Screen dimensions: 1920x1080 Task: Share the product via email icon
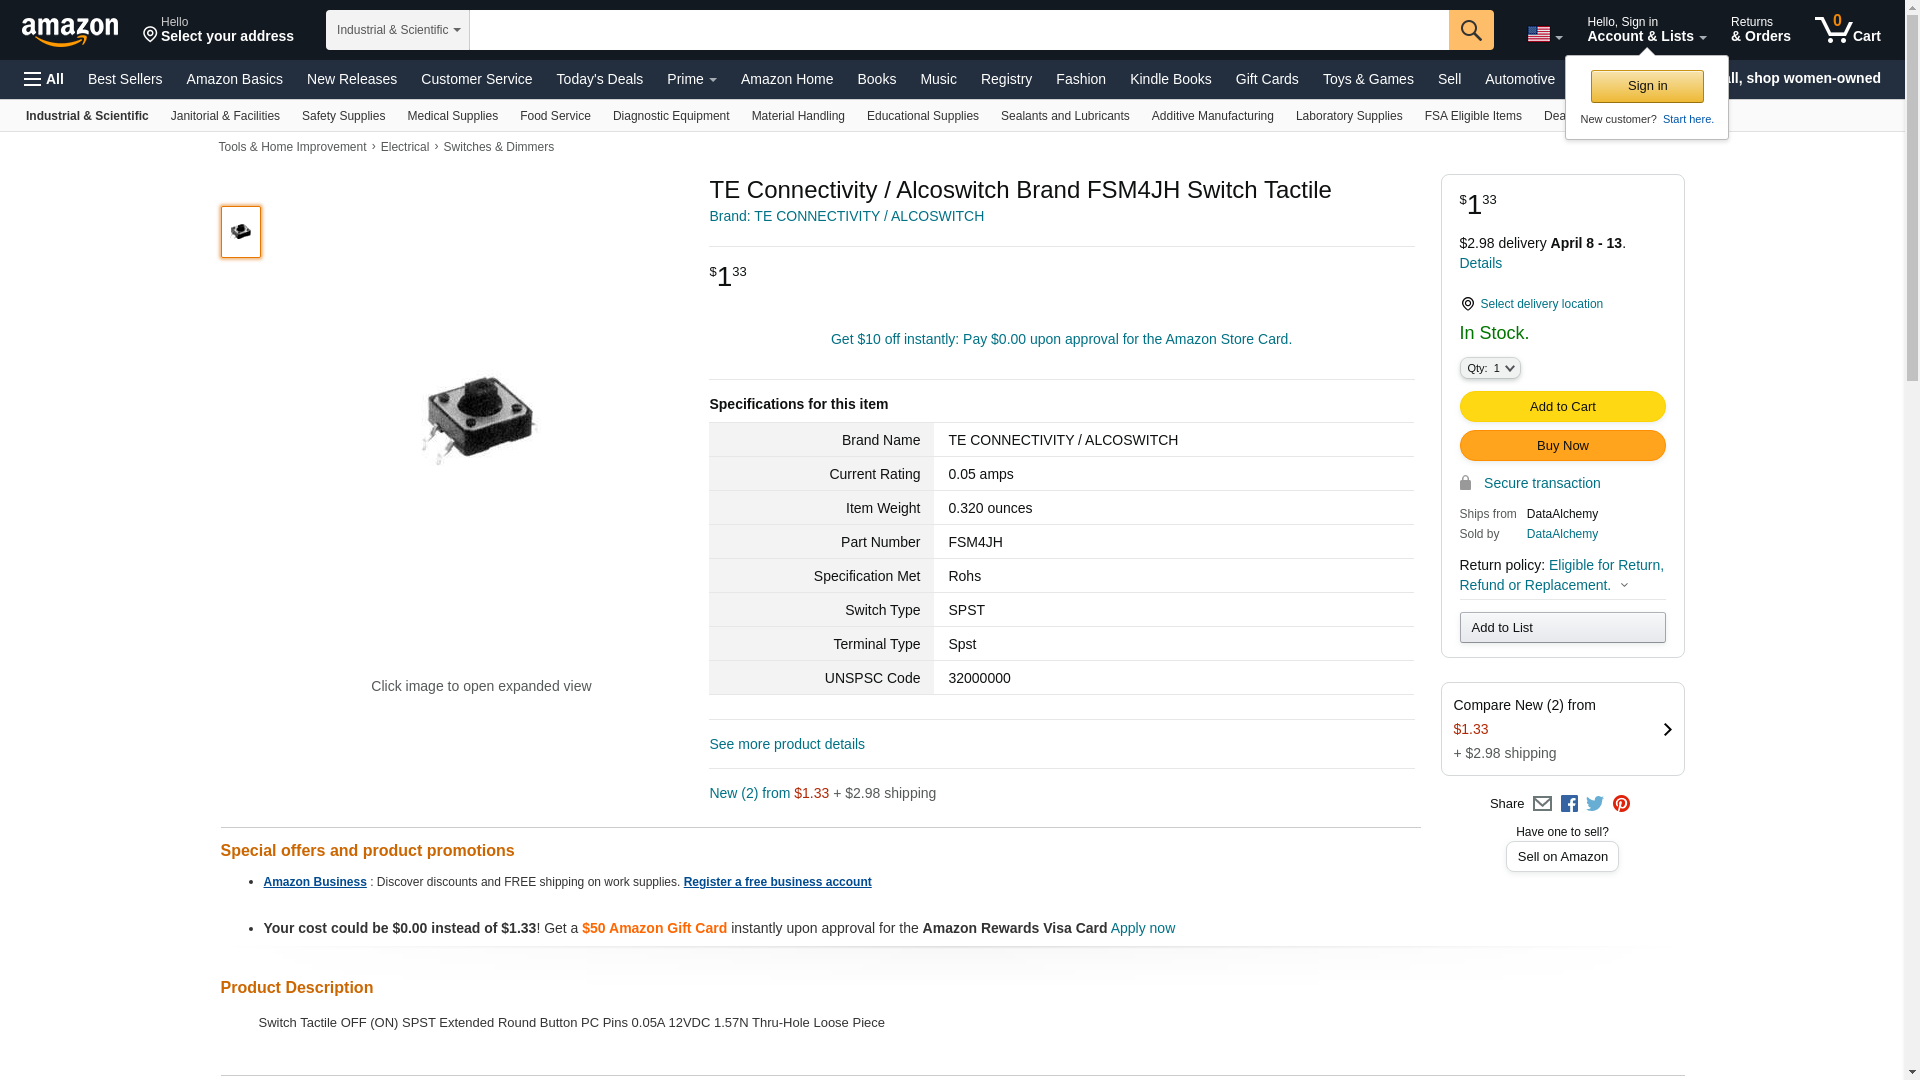pyautogui.click(x=1542, y=804)
